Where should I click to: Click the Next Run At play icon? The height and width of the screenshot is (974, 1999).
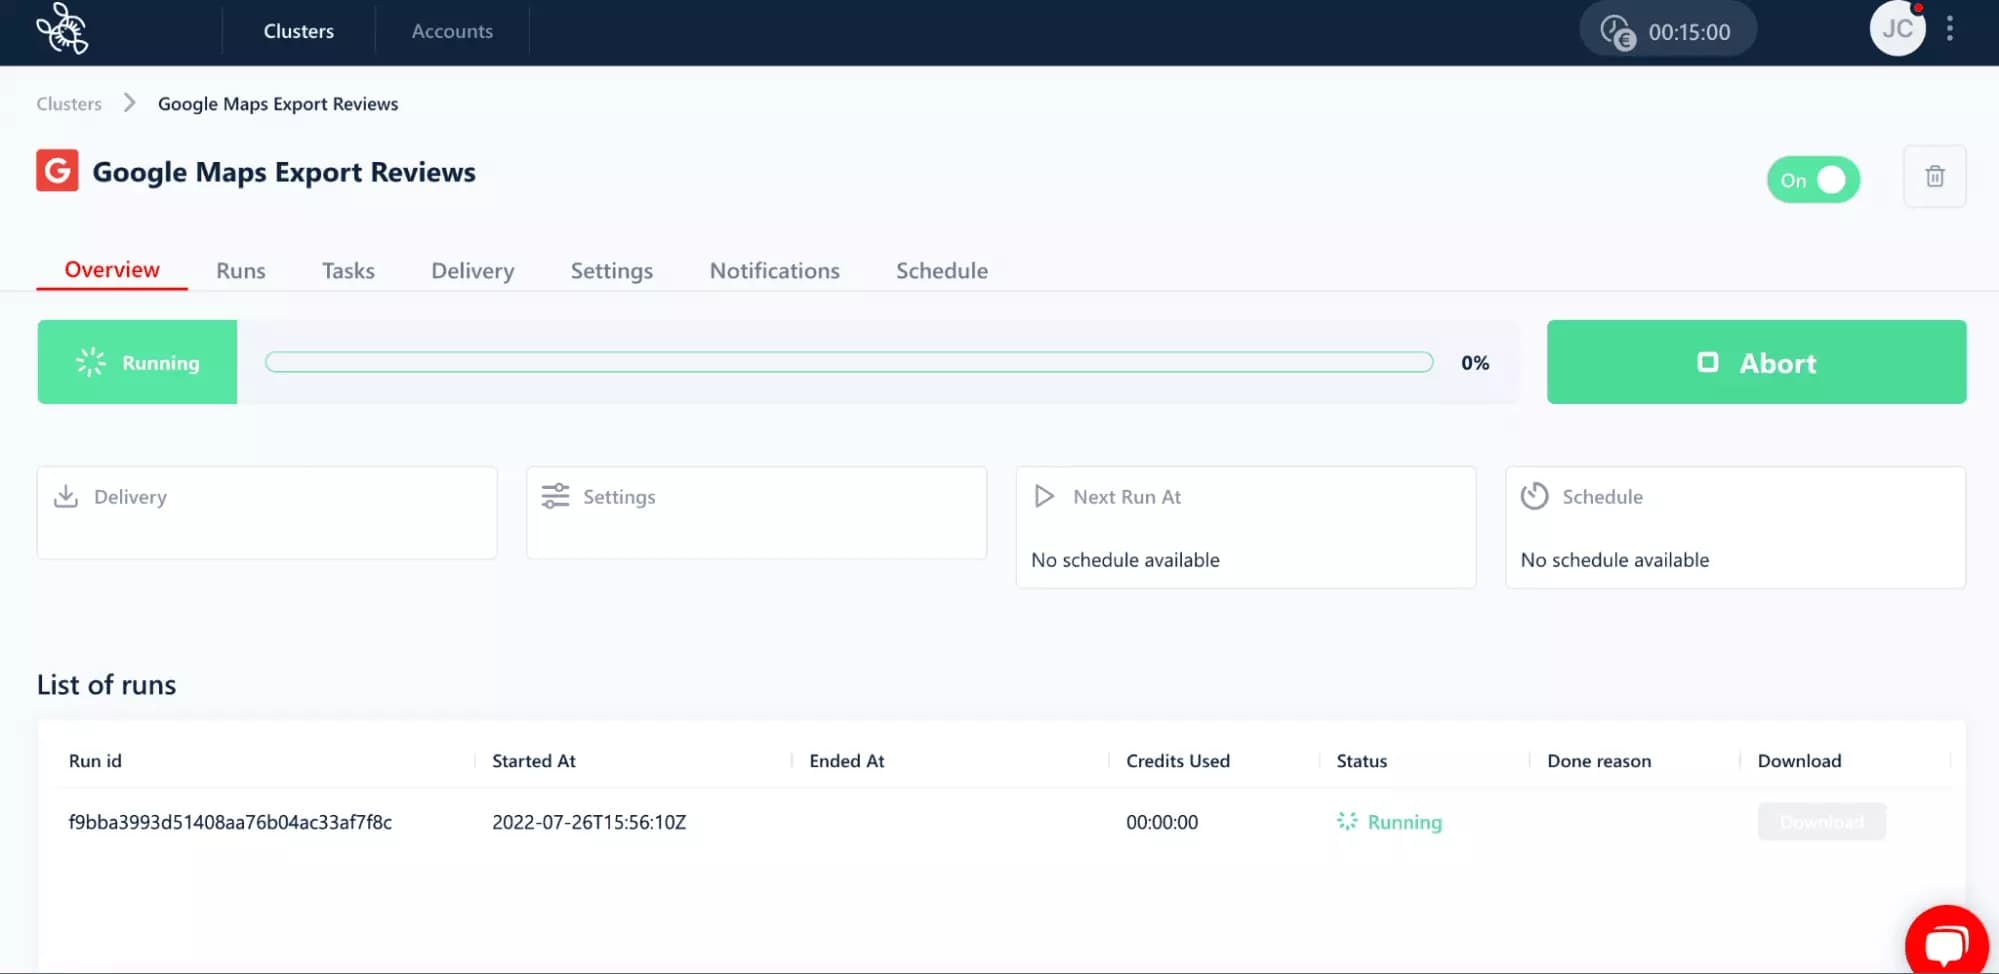[x=1044, y=496]
